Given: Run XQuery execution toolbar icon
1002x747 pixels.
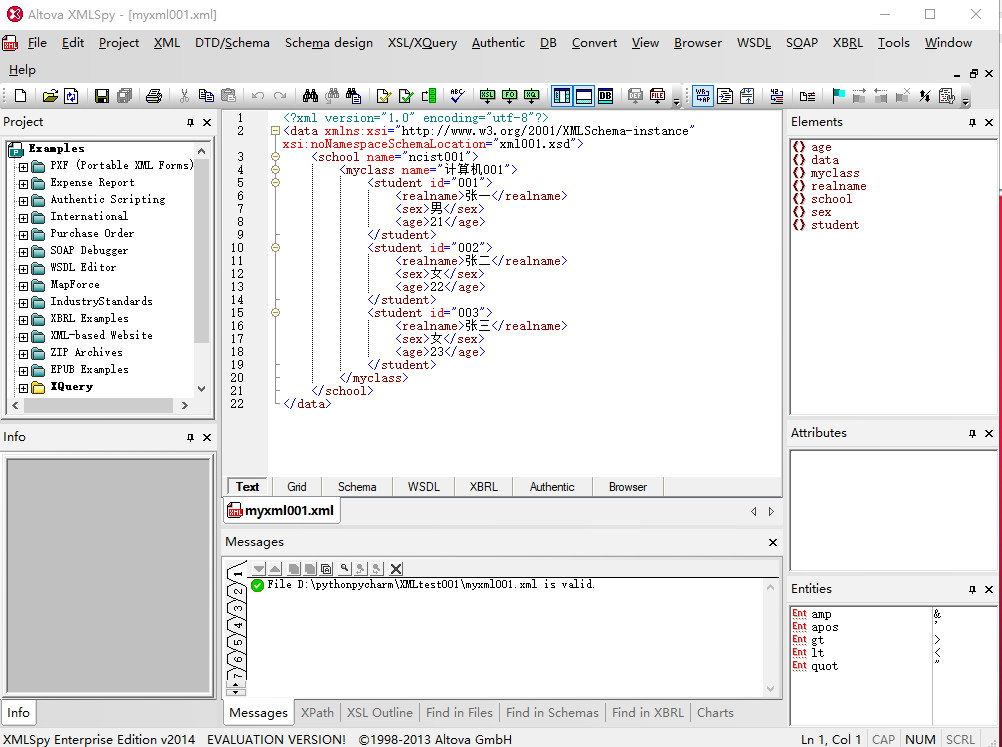Looking at the screenshot, I should tap(531, 96).
